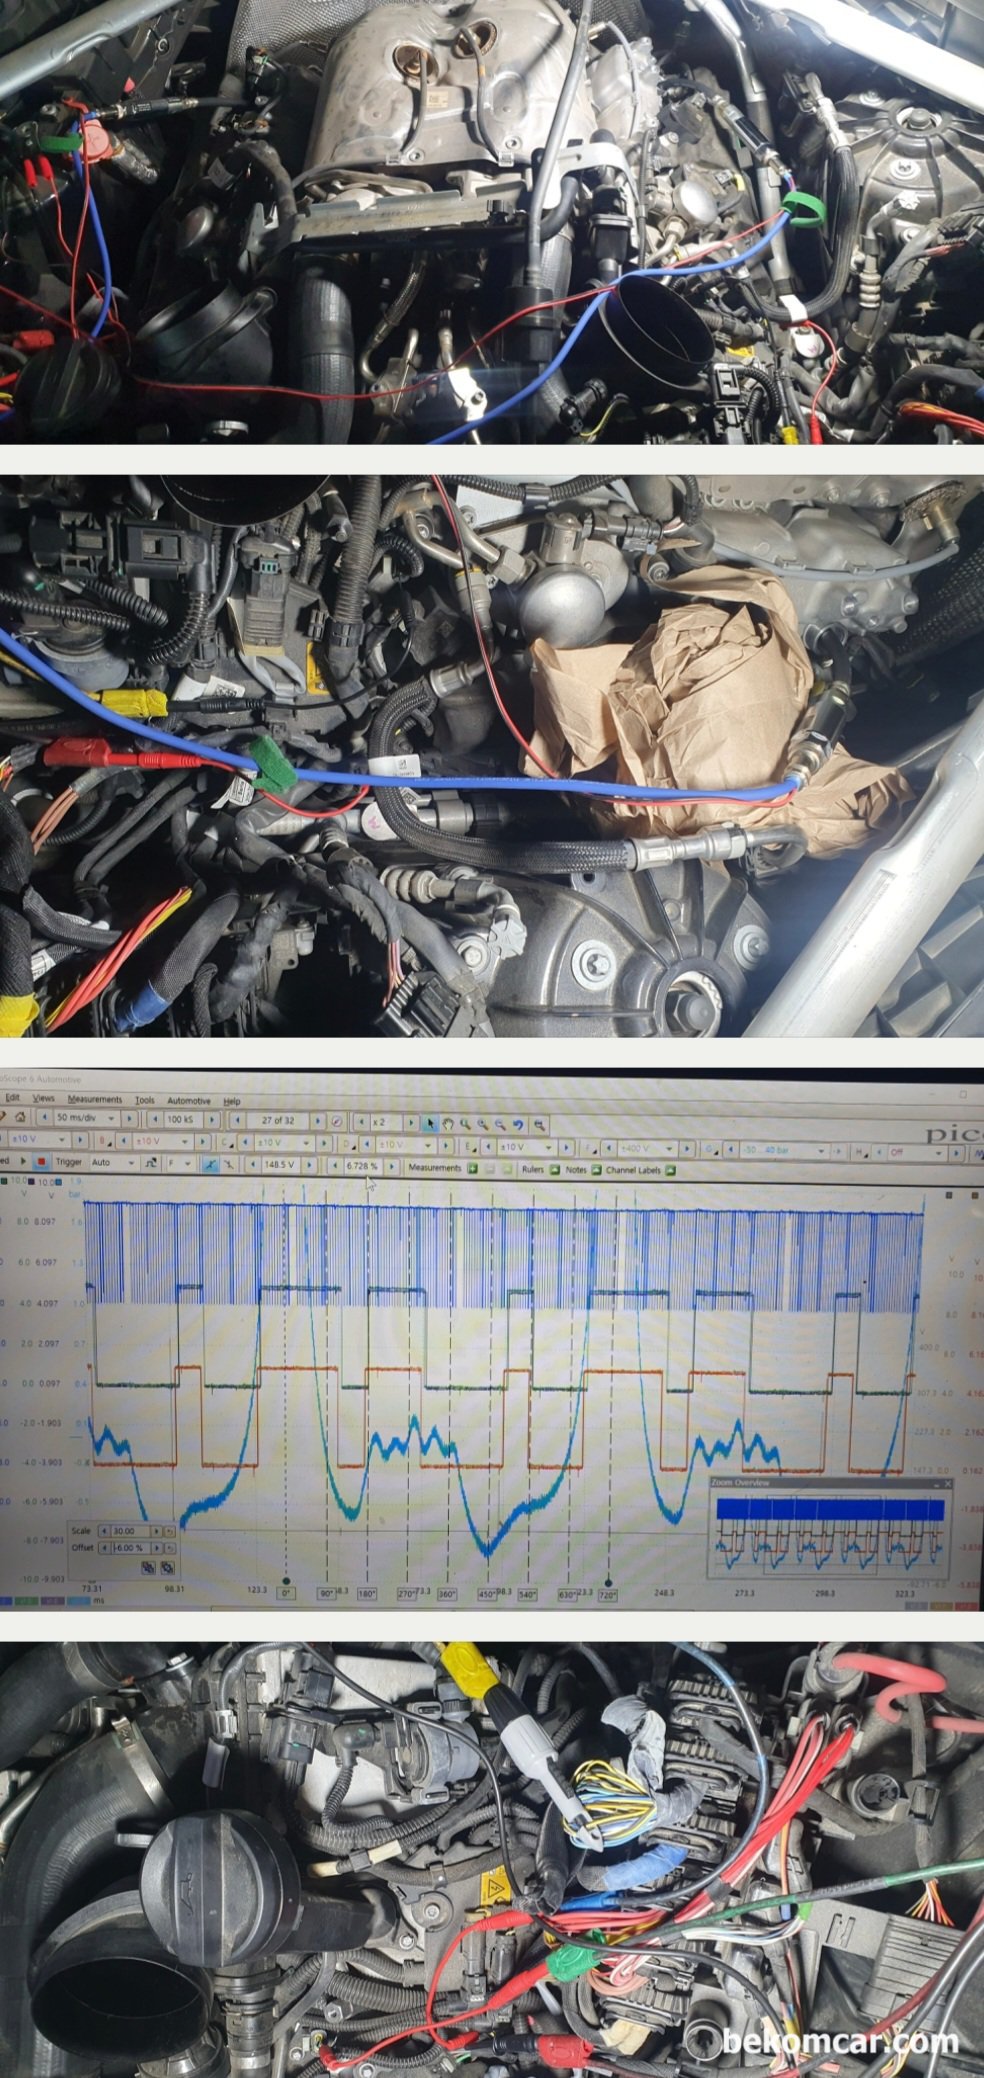This screenshot has width=984, height=2078.
Task: Click the 27 of 32 buffer field
Action: click(x=278, y=1120)
